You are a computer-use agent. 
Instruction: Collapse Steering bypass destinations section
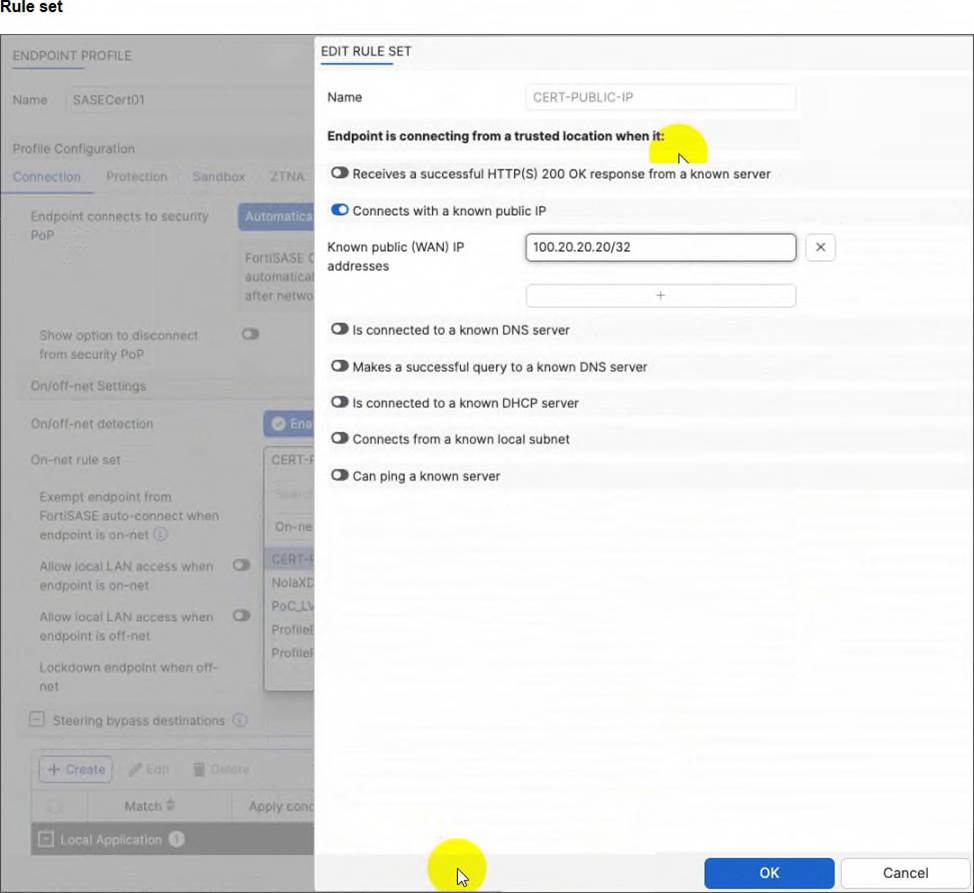point(37,720)
